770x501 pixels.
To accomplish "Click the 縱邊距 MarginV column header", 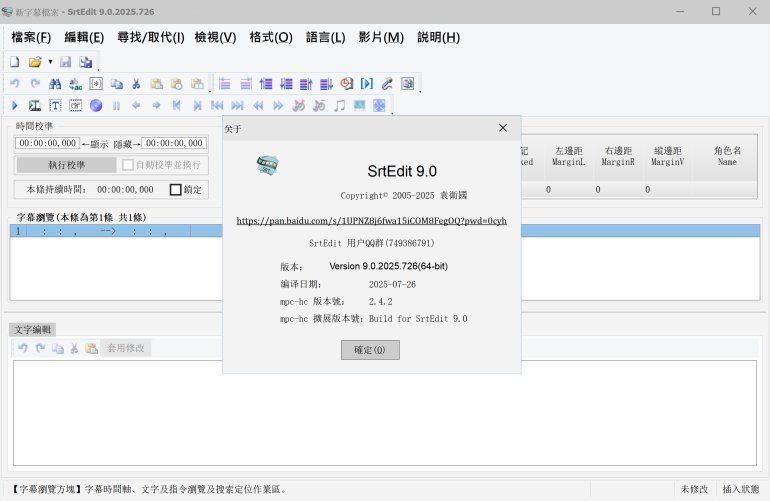I will (x=667, y=156).
